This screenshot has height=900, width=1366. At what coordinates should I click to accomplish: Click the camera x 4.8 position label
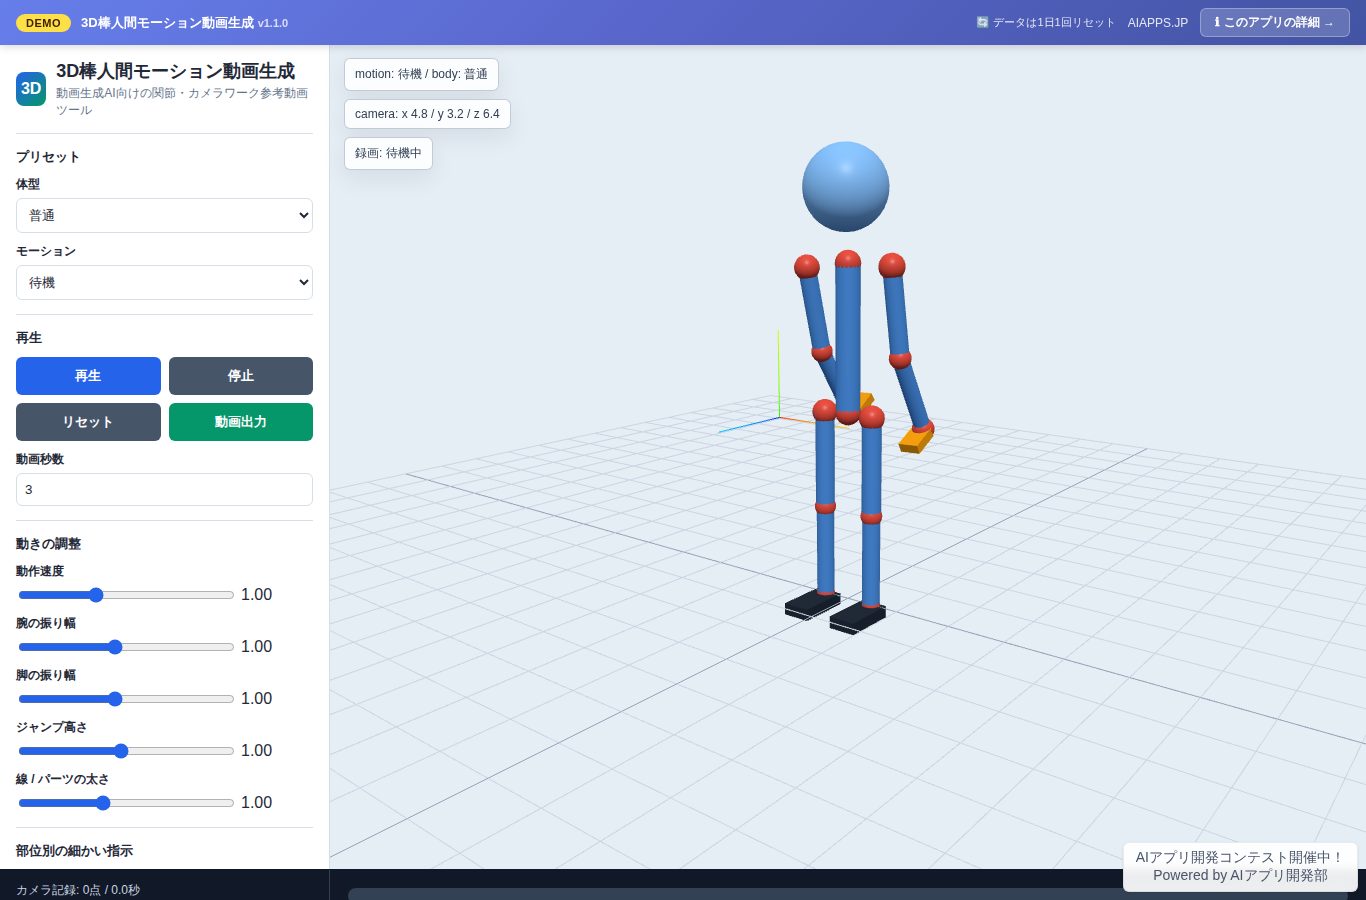click(x=427, y=114)
